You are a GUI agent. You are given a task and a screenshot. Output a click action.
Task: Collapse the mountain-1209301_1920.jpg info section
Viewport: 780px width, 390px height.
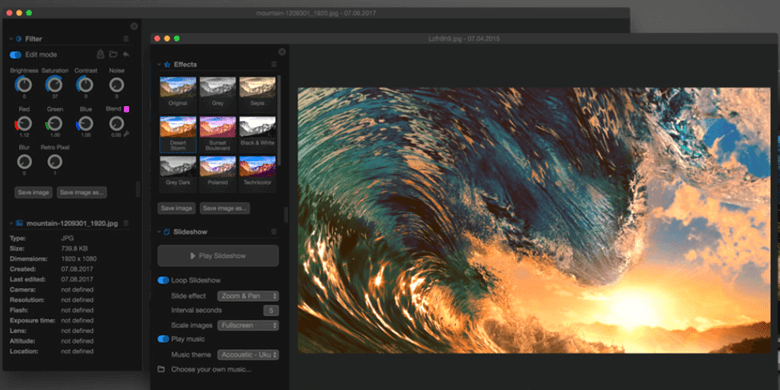point(11,223)
